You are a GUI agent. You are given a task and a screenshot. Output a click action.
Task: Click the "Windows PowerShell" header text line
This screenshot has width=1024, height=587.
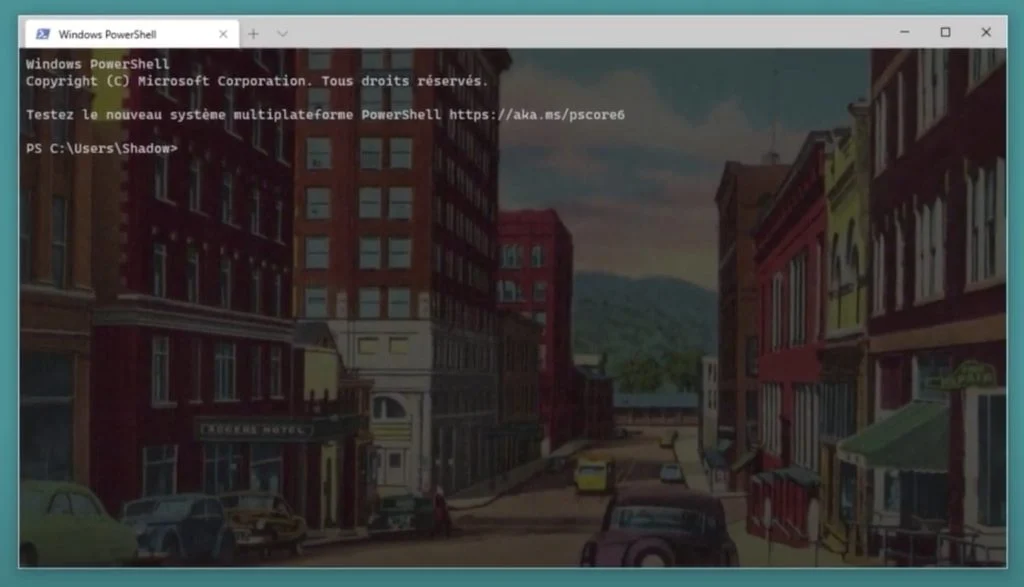click(97, 64)
